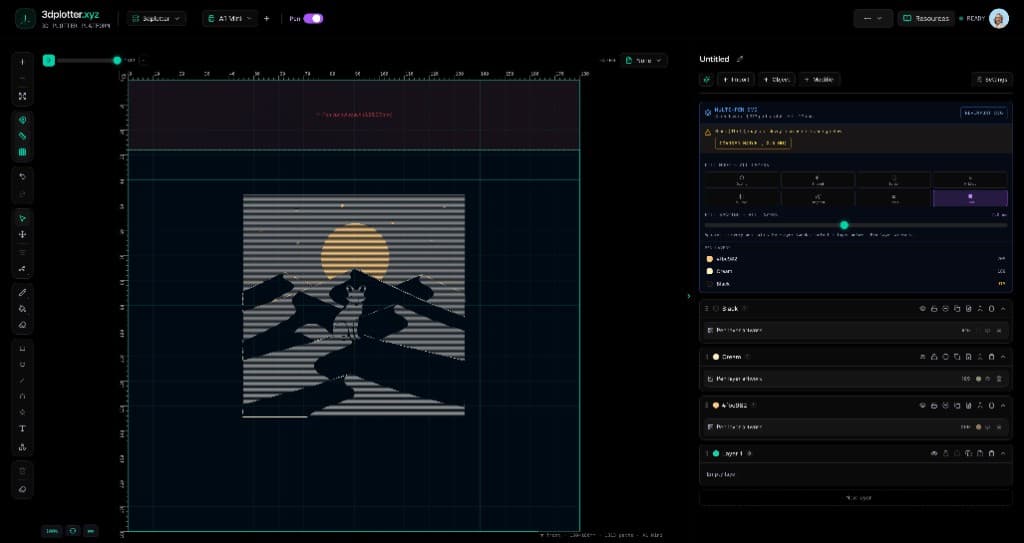Open the dropdown at the canvas top-right corner
The image size is (1024, 543).
coord(643,60)
